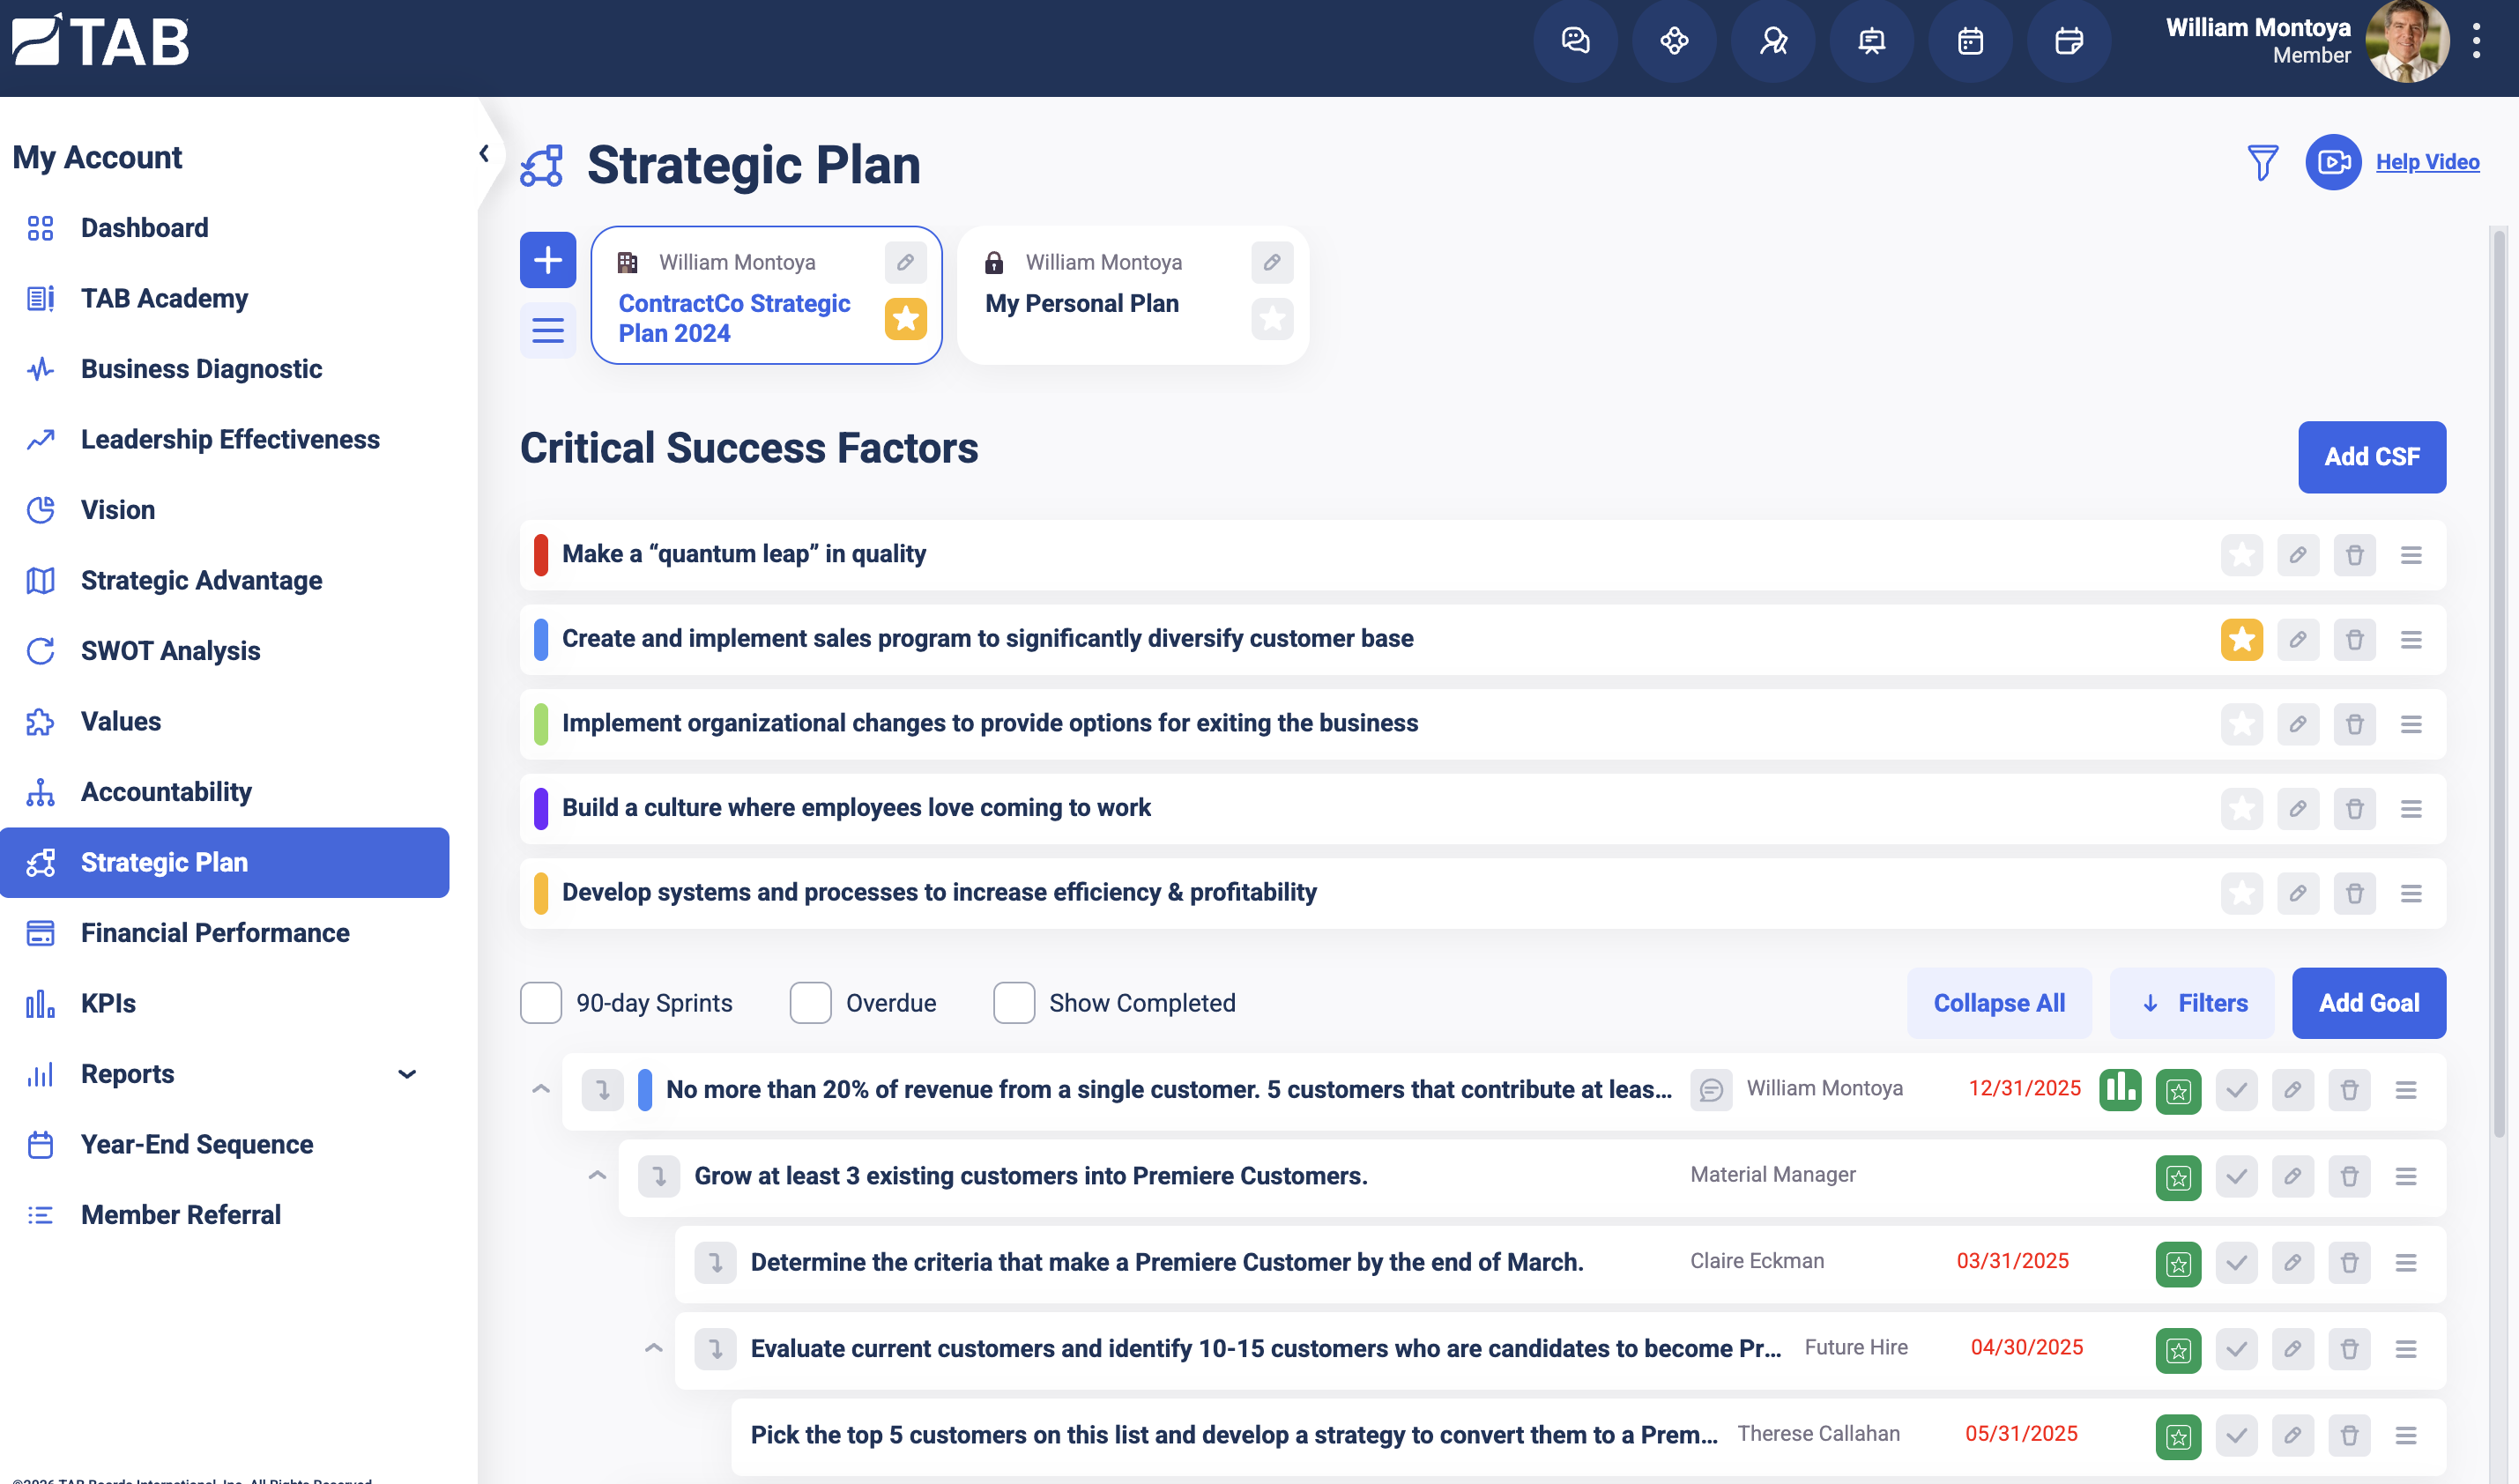Click Collapse All

tap(1999, 1003)
